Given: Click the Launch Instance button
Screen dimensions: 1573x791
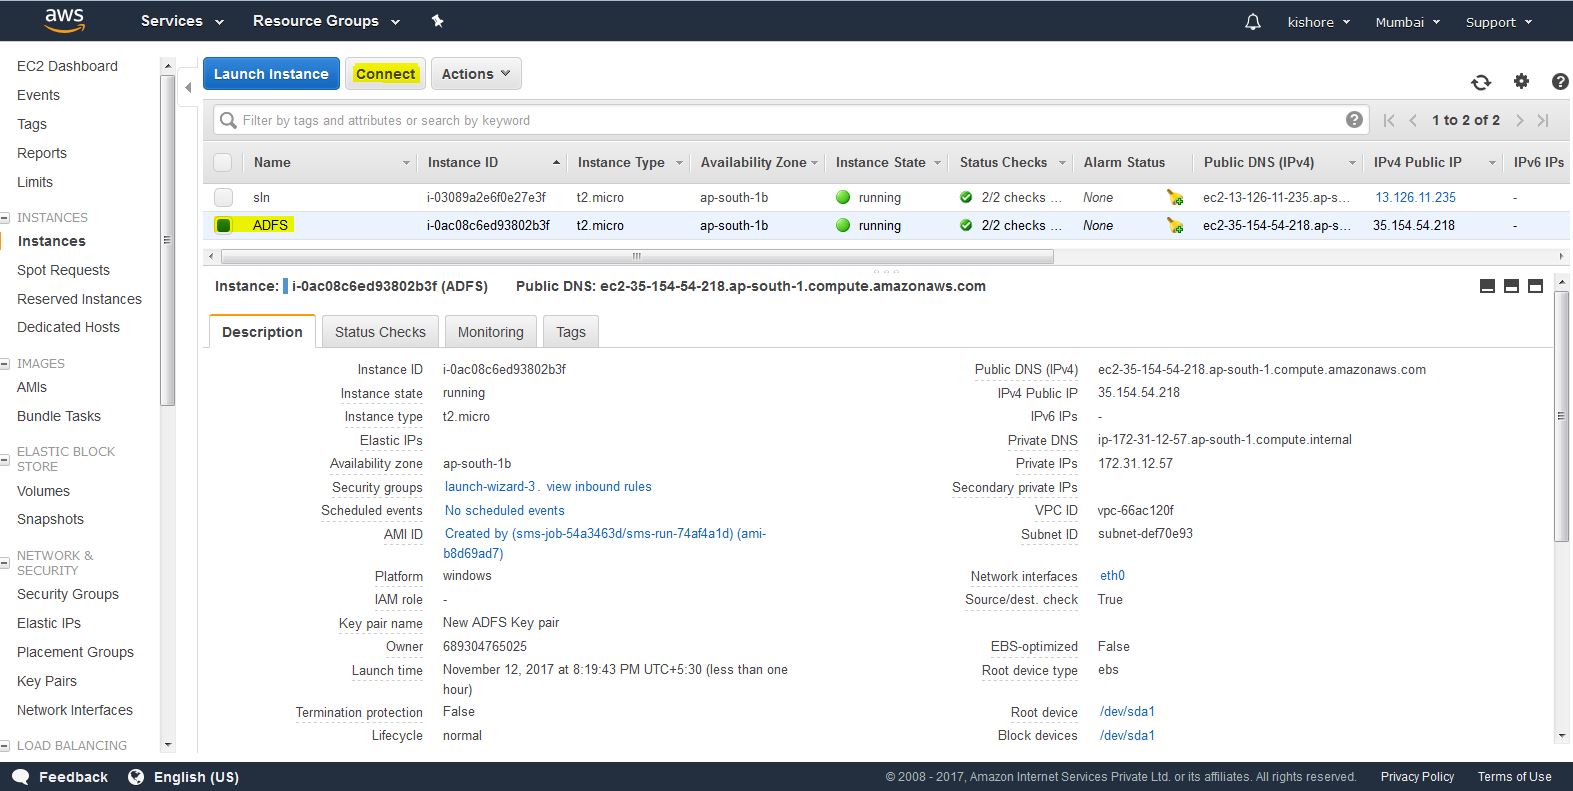Looking at the screenshot, I should (x=271, y=74).
